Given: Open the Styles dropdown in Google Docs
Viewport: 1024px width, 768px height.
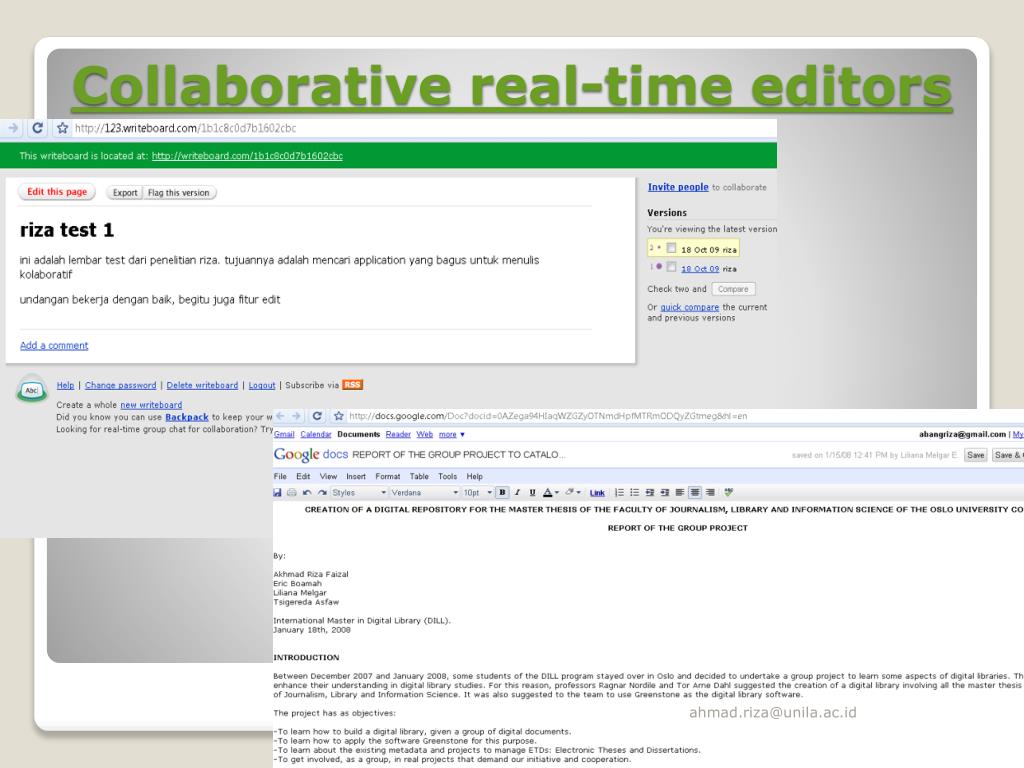Looking at the screenshot, I should (359, 493).
